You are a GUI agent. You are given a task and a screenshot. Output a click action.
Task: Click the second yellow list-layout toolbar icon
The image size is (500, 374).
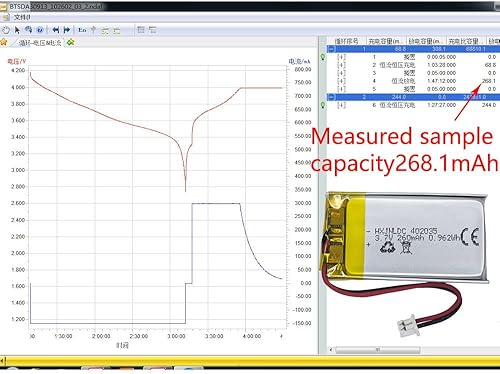pyautogui.click(x=116, y=31)
